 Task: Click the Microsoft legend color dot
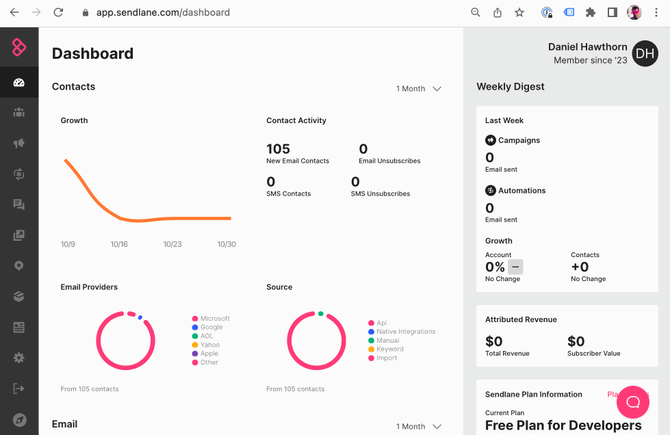pyautogui.click(x=195, y=319)
